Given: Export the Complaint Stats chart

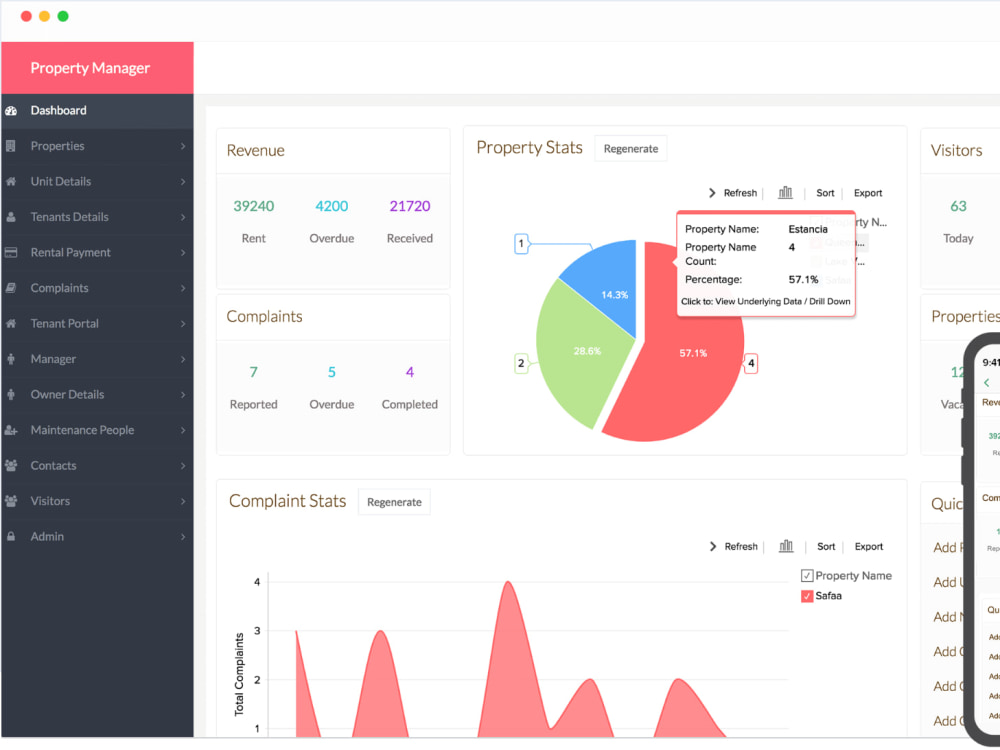Looking at the screenshot, I should tap(869, 547).
